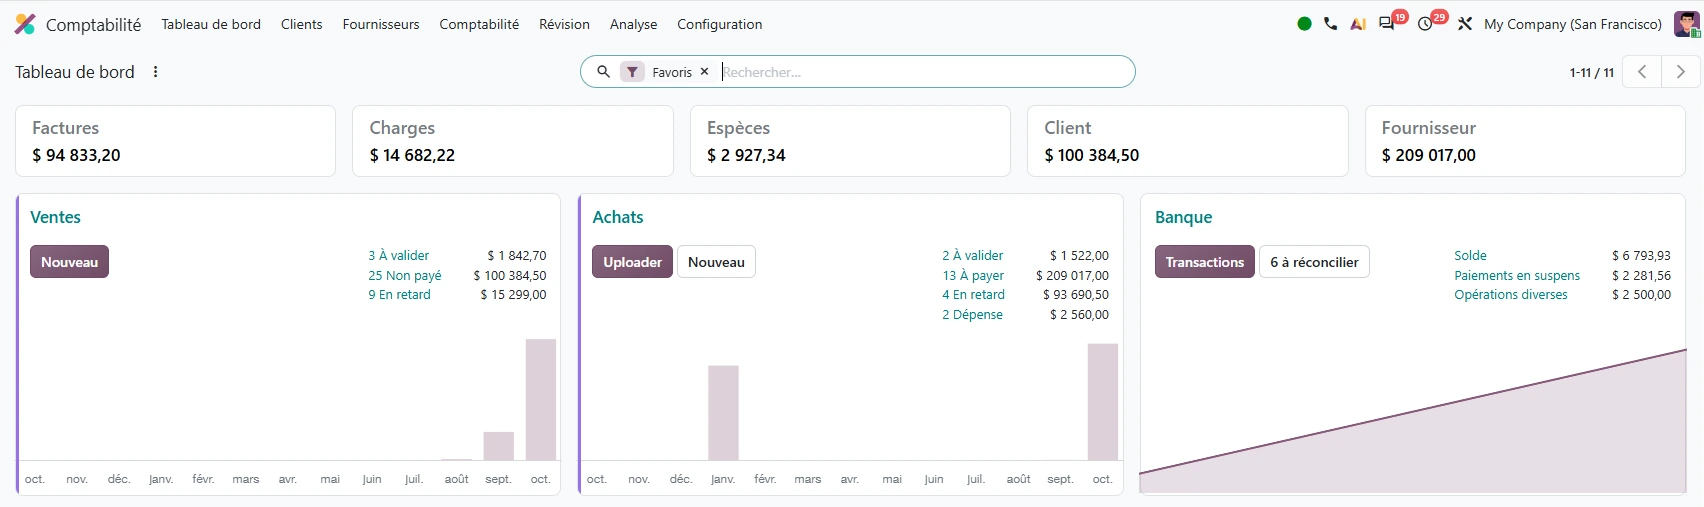The width and height of the screenshot is (1704, 507).
Task: Open Opérations diverses link
Action: [1511, 295]
